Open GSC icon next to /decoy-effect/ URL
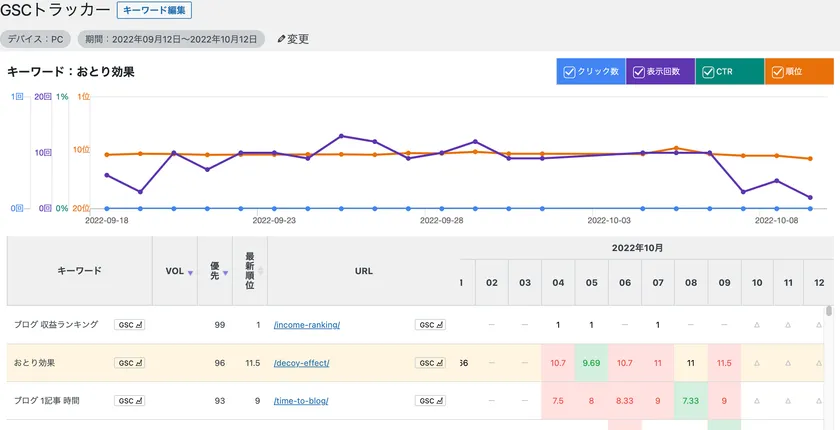 tap(431, 363)
